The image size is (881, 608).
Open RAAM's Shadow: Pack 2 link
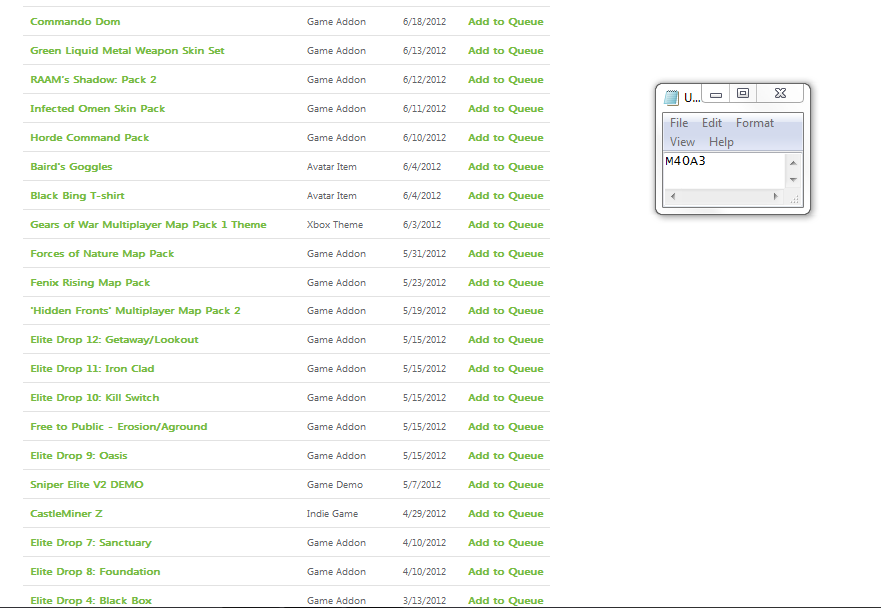[93, 80]
